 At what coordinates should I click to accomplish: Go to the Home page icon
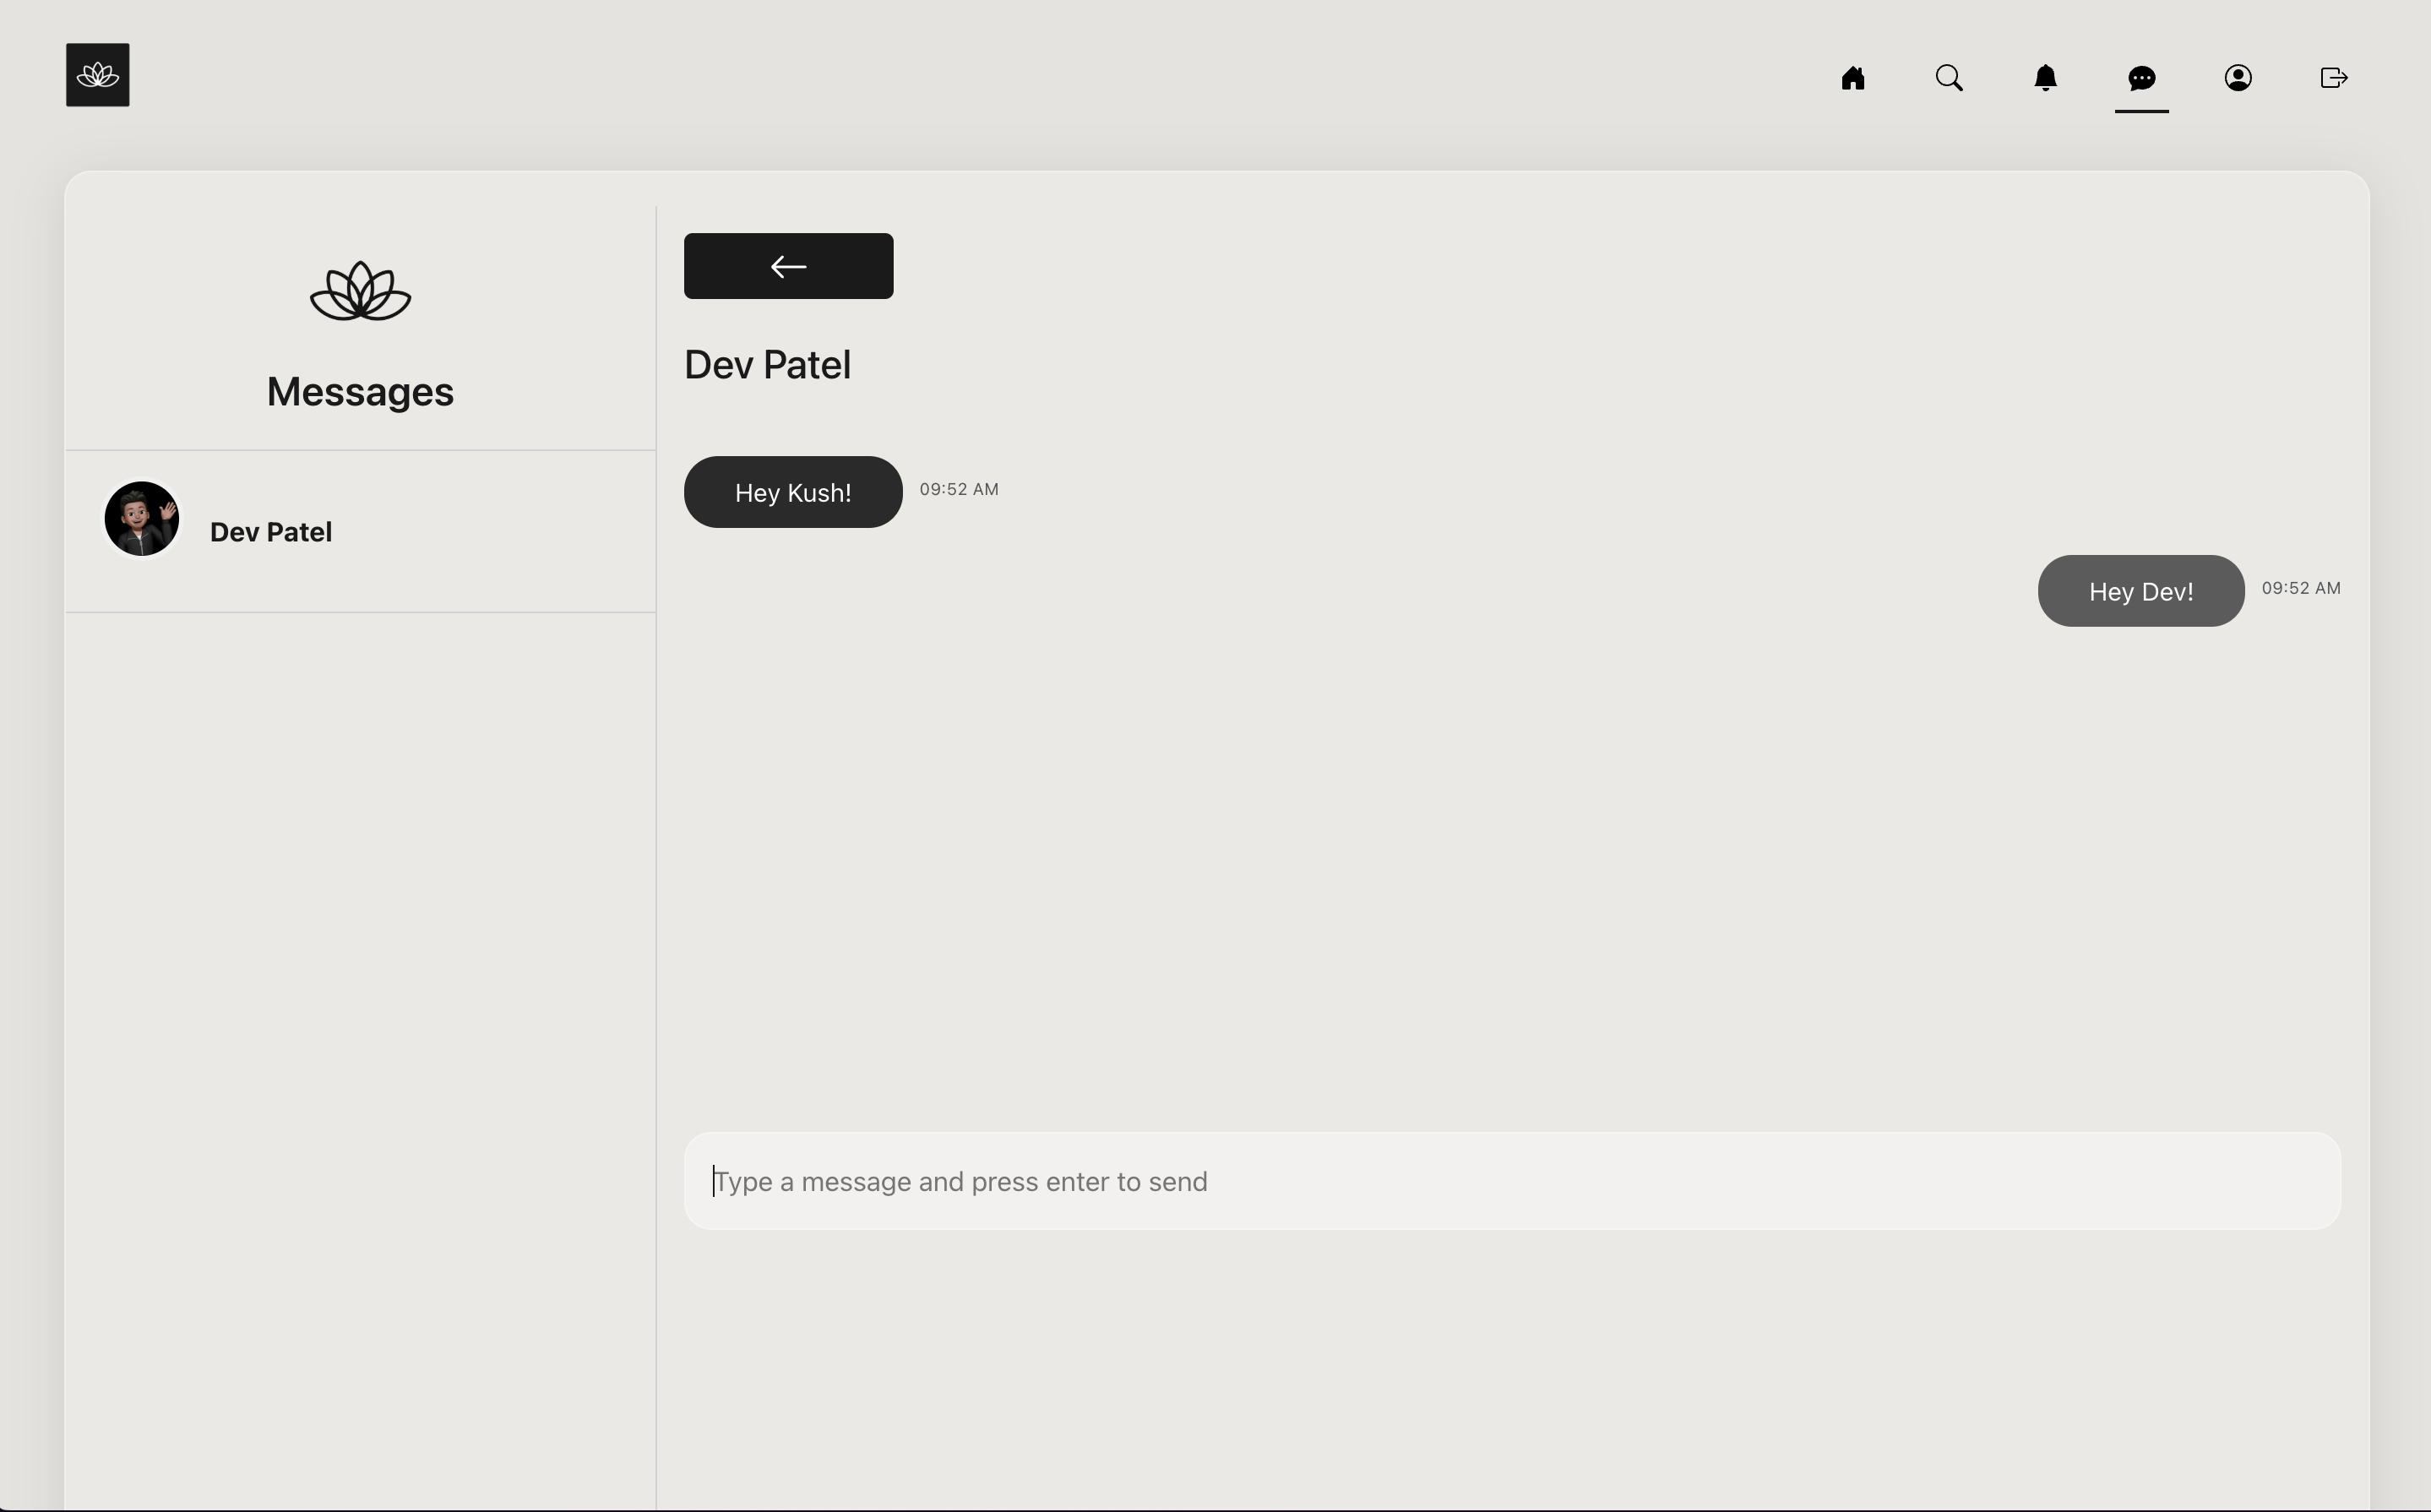pos(1853,78)
